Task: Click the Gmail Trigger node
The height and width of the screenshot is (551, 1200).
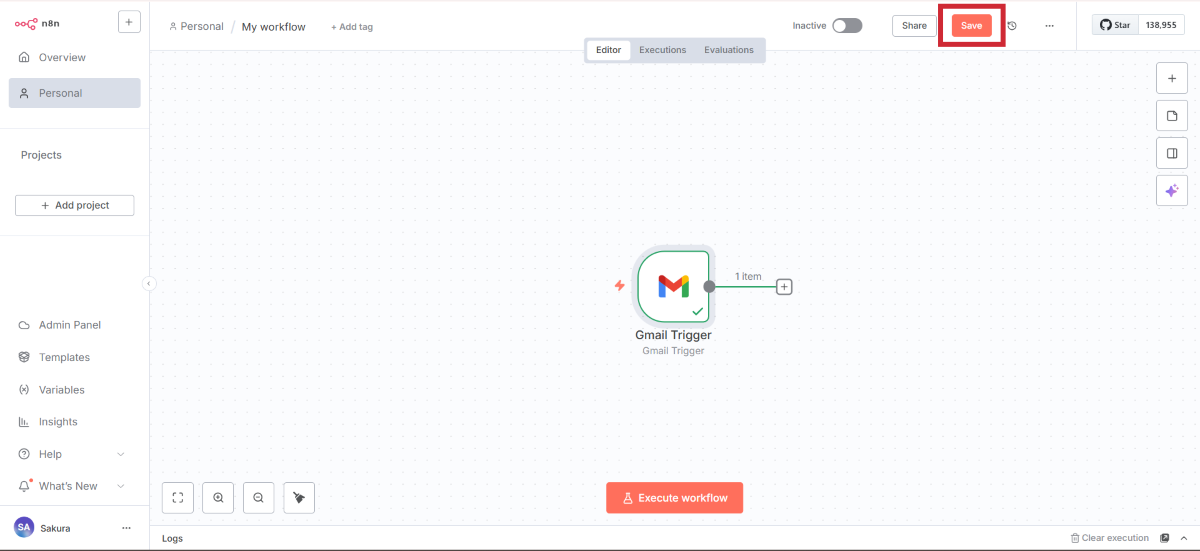Action: [673, 286]
